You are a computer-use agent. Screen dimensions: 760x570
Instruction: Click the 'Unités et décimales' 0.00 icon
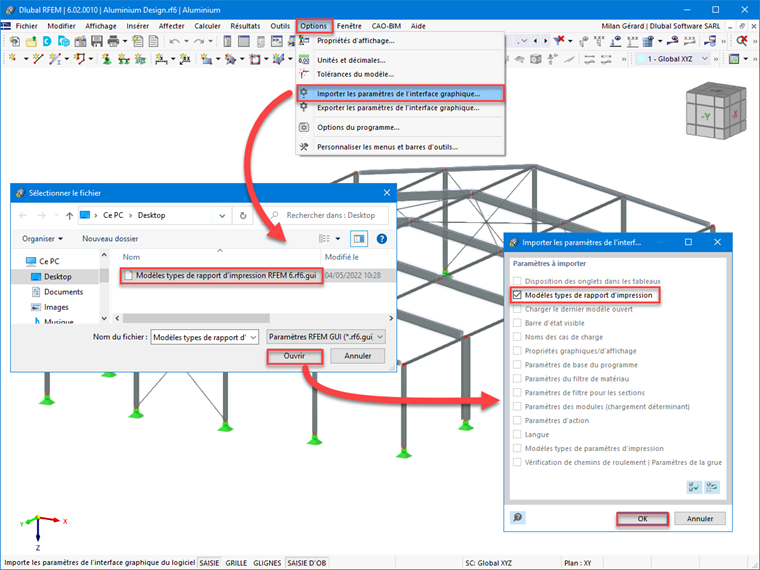(304, 60)
